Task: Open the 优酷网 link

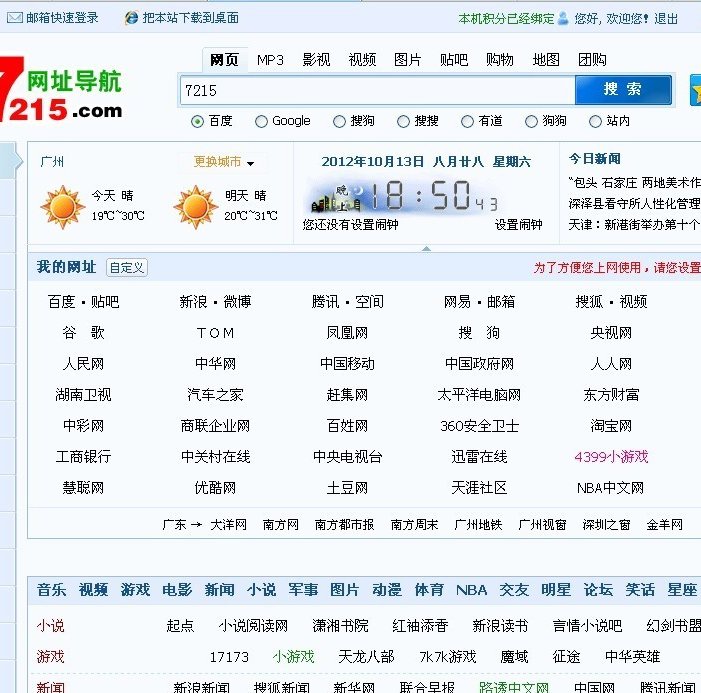Action: point(215,487)
